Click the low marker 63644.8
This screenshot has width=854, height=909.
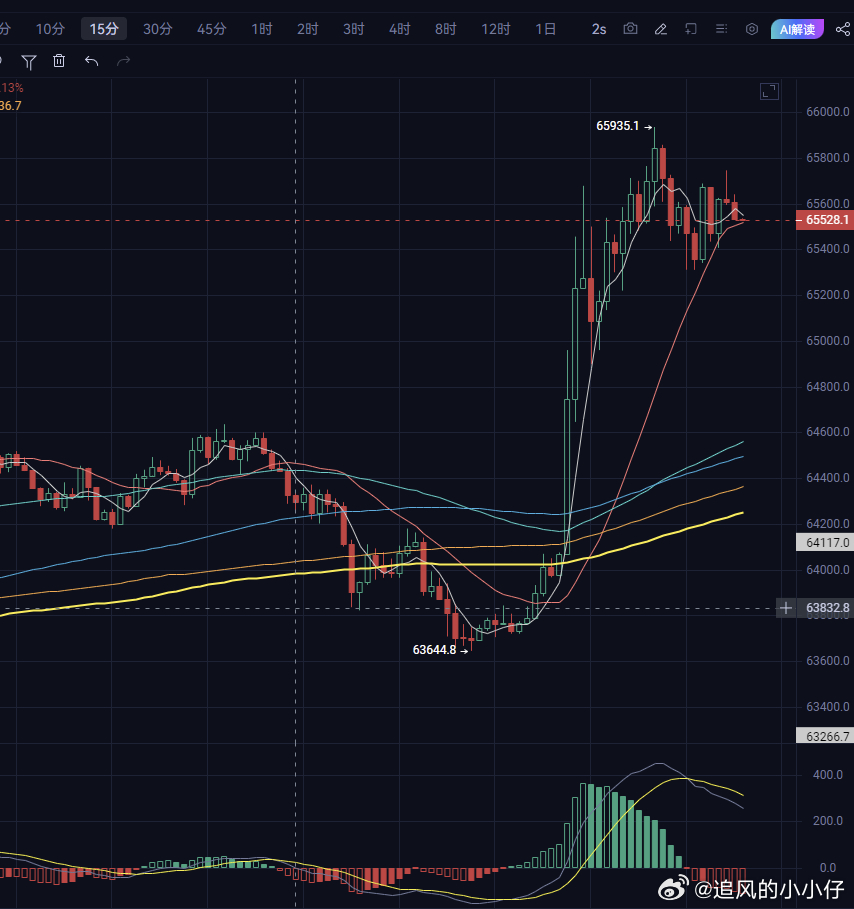coord(434,650)
